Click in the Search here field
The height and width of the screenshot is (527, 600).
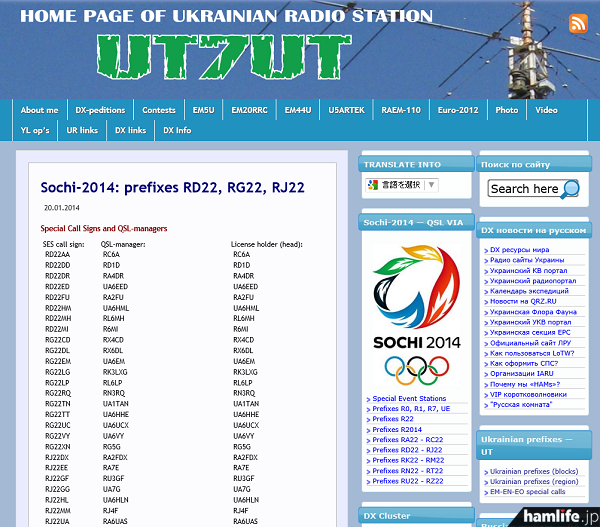(x=524, y=188)
